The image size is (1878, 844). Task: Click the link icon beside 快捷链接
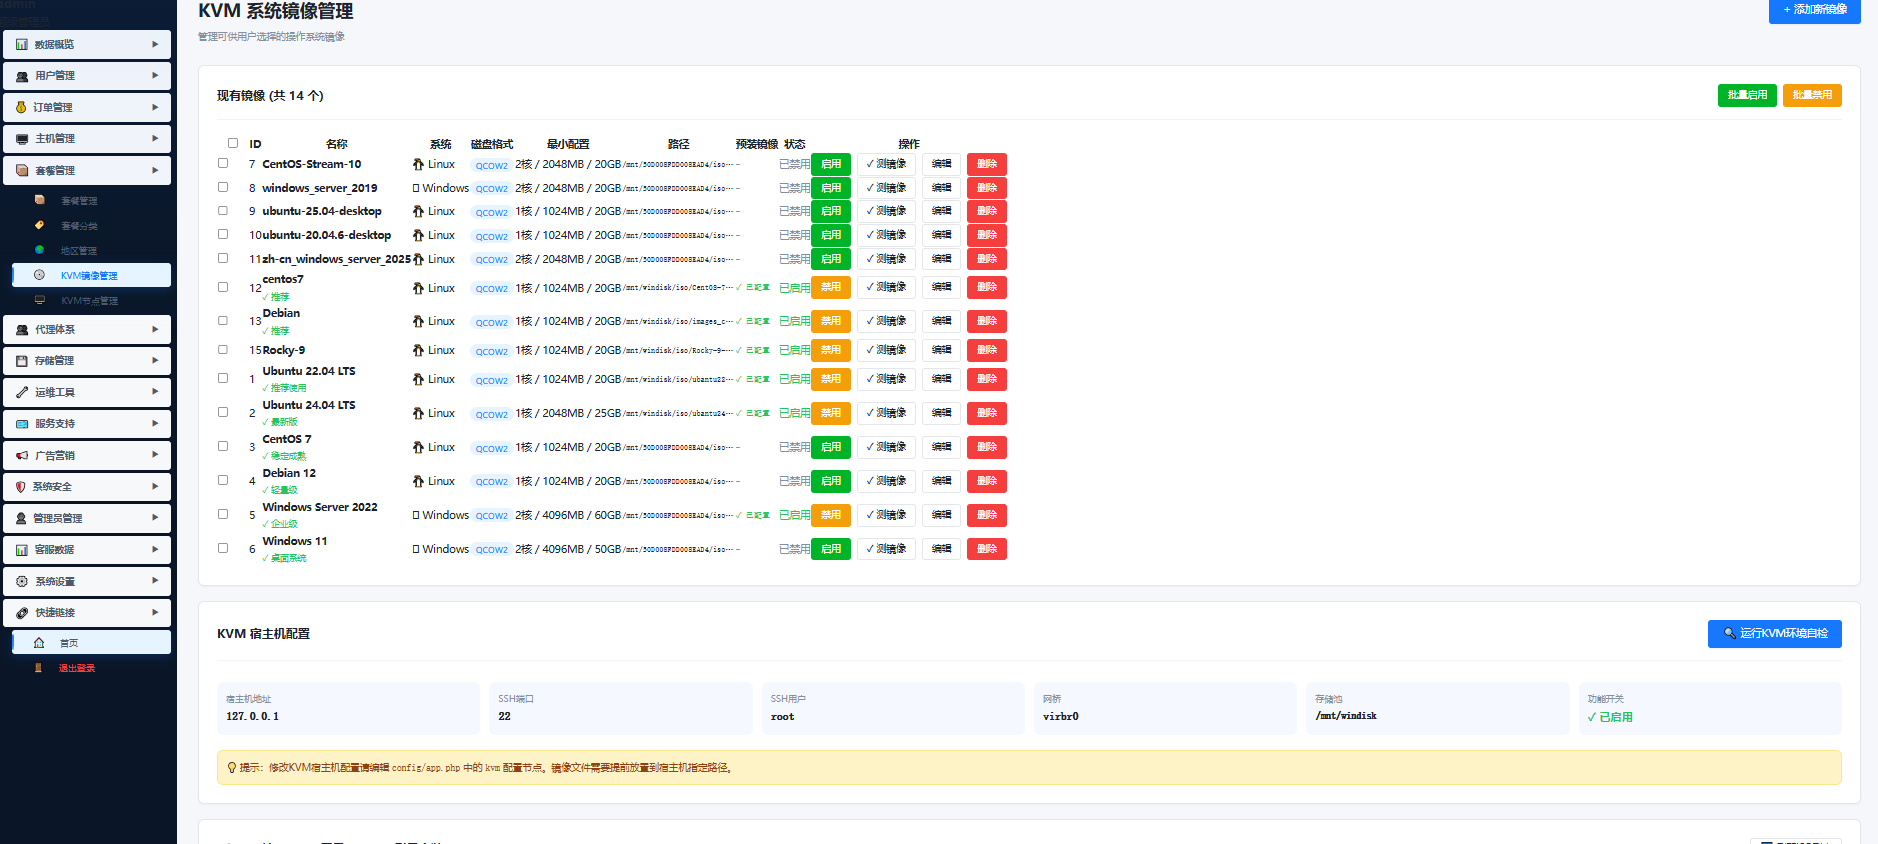pos(22,613)
